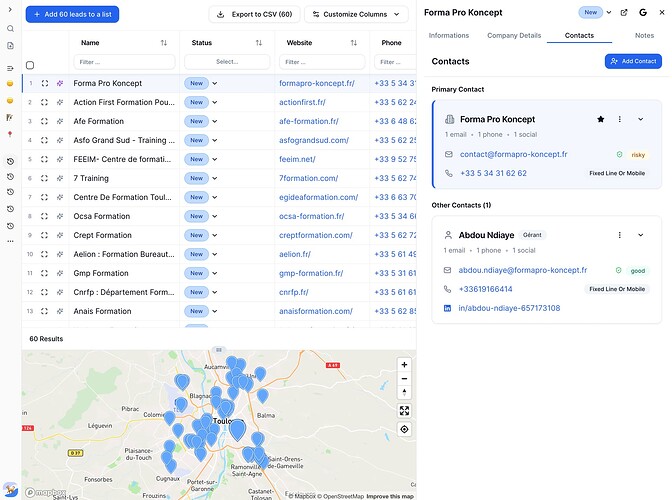Open LinkedIn profile in/abdou-ndiaye-657173108

pyautogui.click(x=509, y=308)
